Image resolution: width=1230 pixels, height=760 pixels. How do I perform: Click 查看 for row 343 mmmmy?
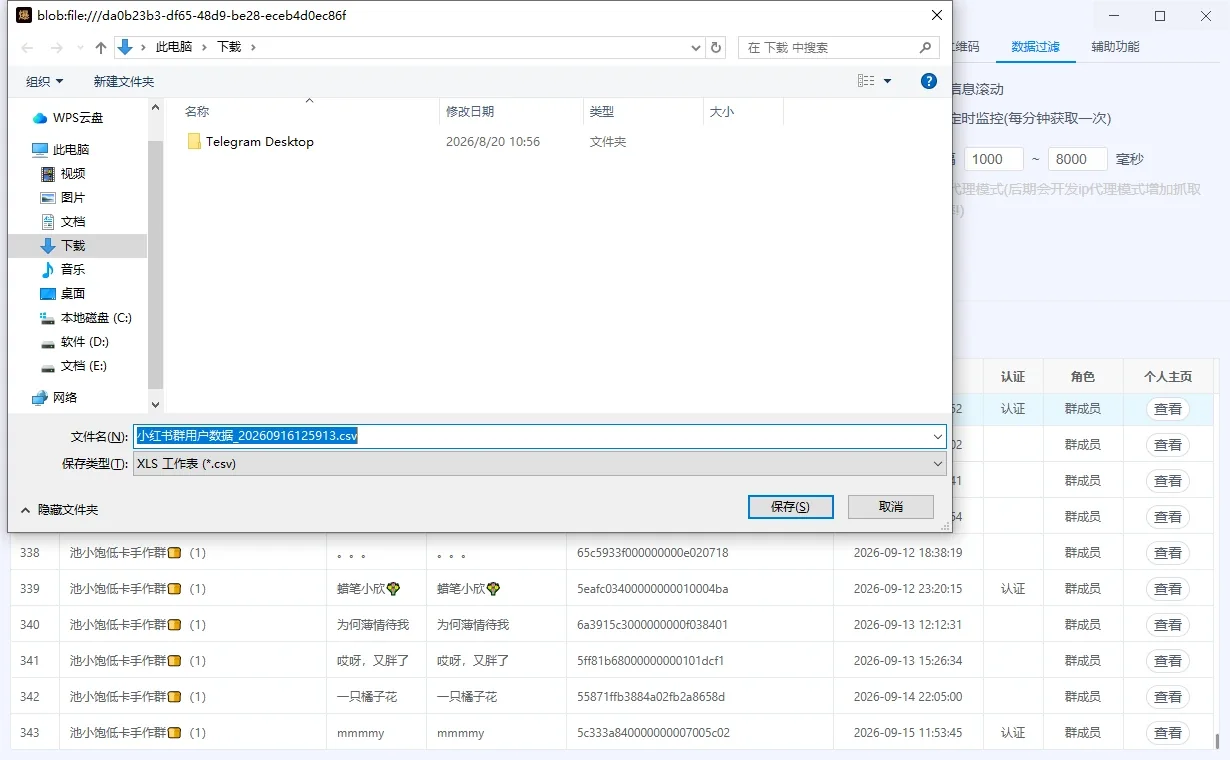pyautogui.click(x=1168, y=733)
